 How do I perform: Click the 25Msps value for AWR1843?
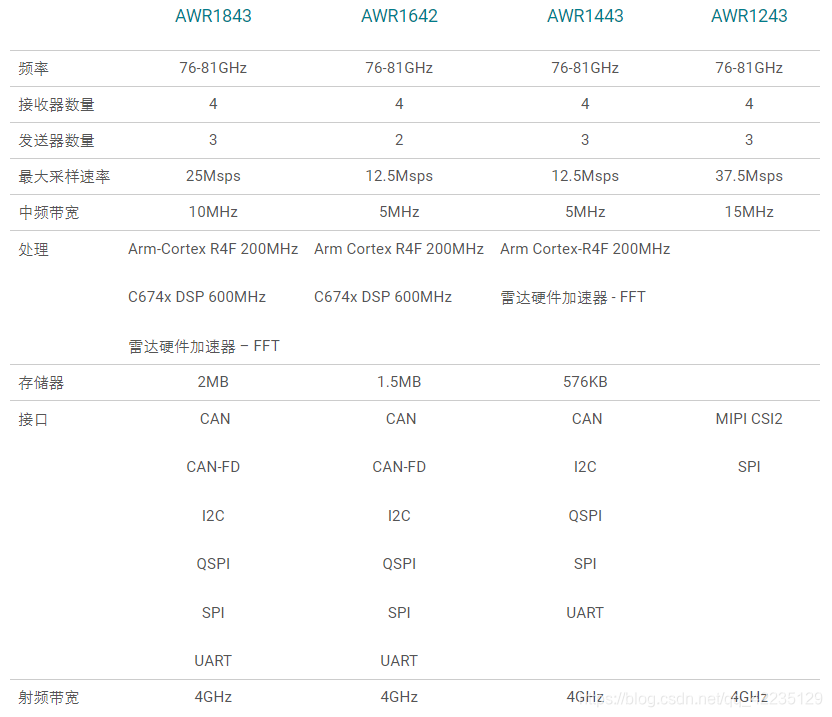point(213,176)
